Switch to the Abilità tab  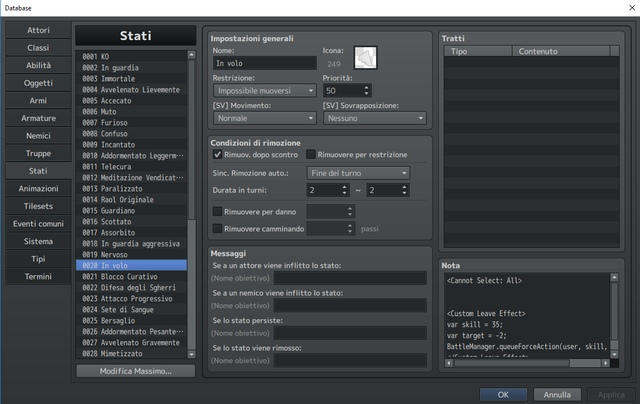(38, 65)
